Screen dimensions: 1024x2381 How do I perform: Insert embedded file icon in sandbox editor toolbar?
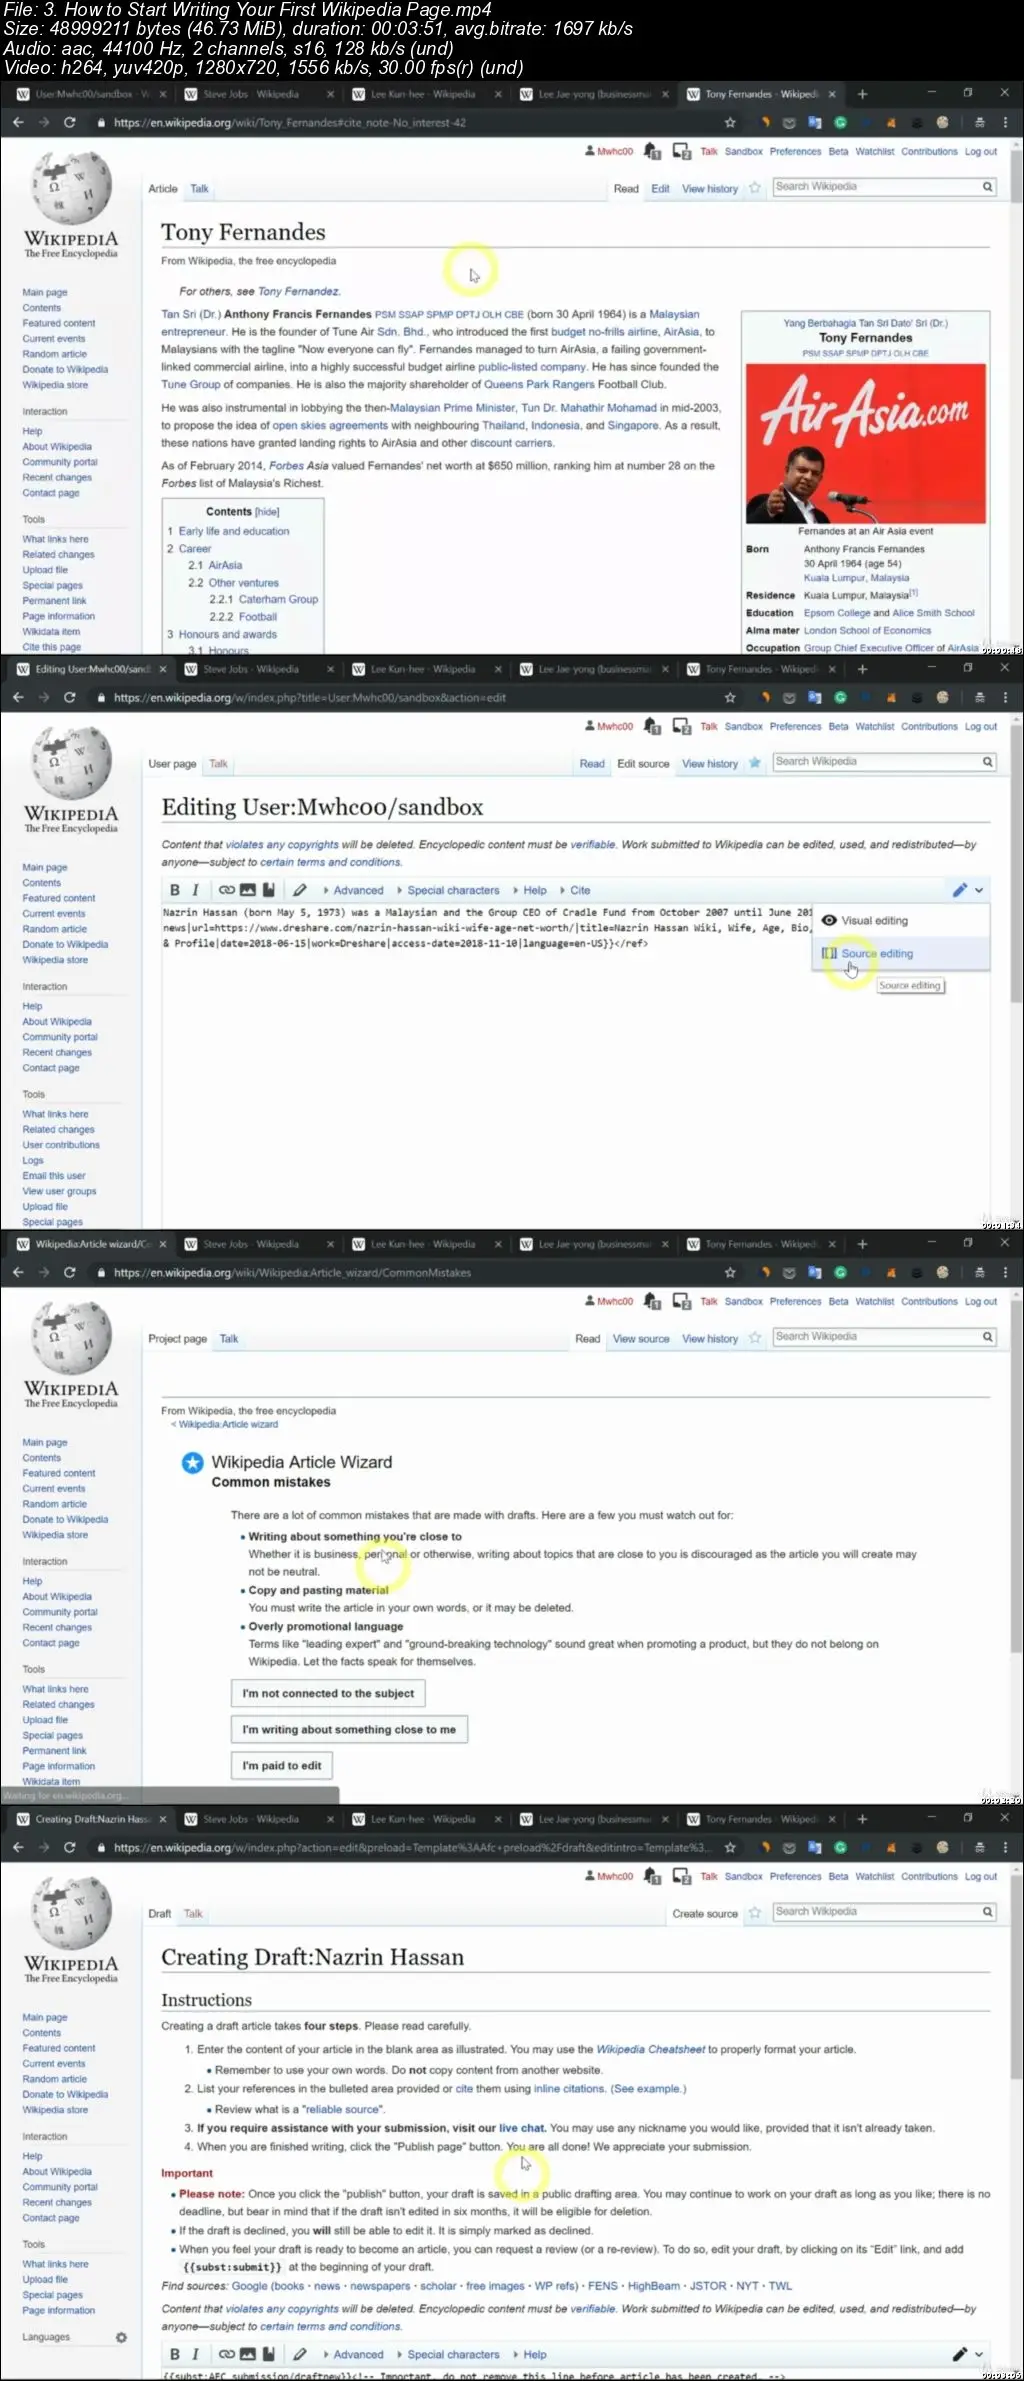tap(247, 890)
